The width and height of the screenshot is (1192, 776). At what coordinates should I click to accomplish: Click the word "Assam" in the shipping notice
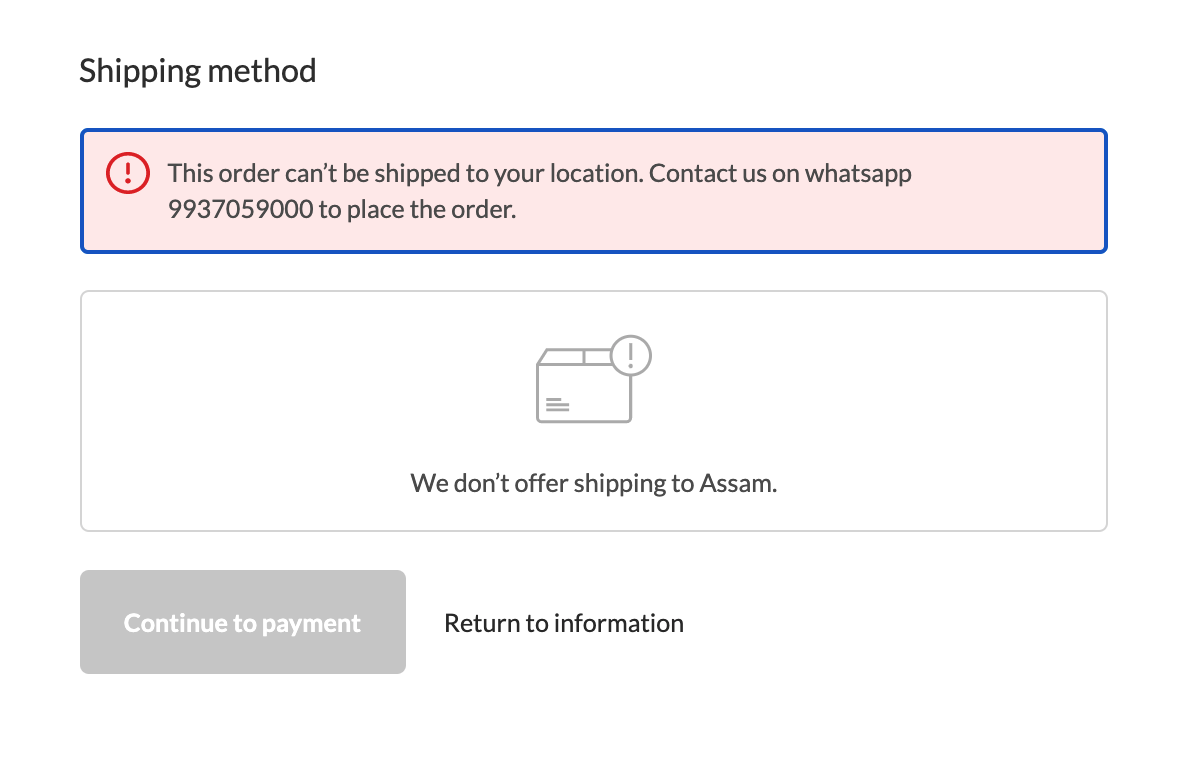point(738,483)
